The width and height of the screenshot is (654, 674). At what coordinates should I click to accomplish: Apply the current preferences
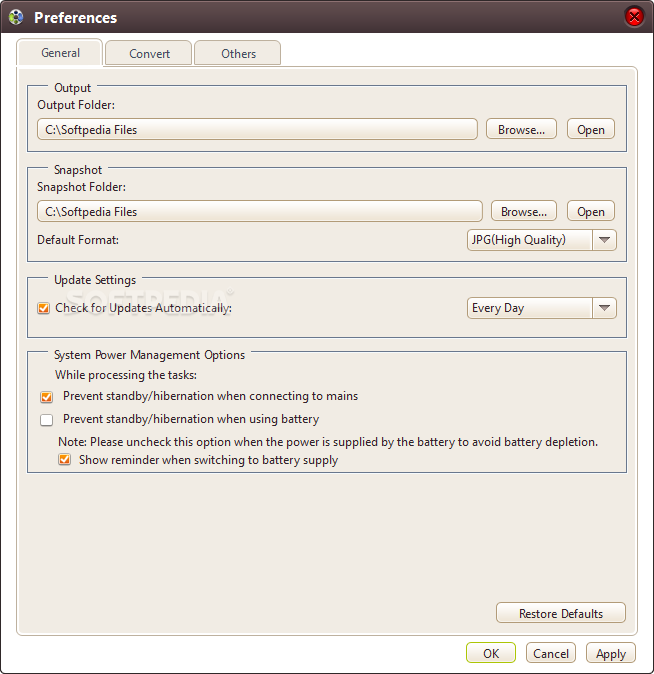click(610, 653)
